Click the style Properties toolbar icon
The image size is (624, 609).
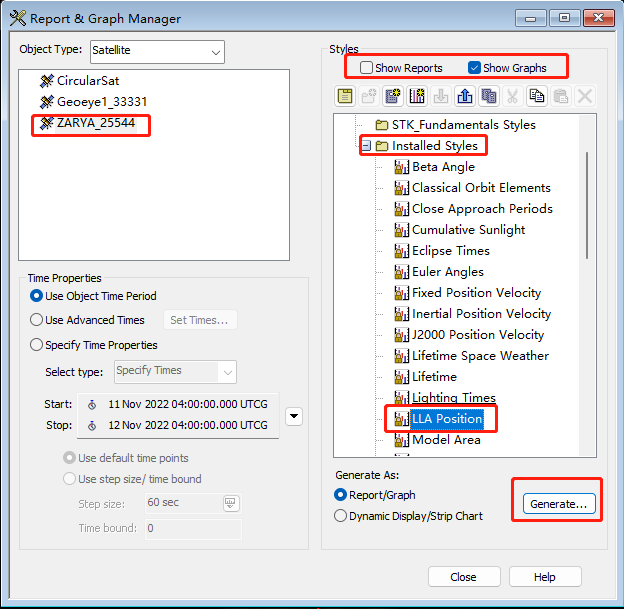click(345, 96)
